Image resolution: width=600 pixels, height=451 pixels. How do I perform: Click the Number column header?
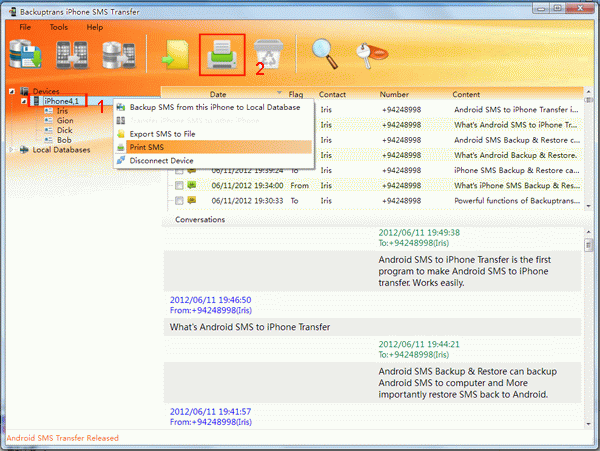tap(394, 94)
